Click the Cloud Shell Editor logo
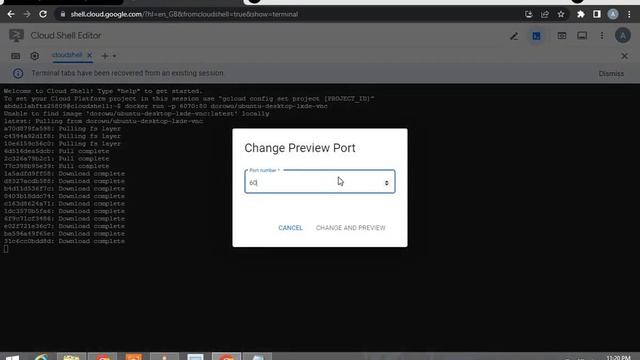This screenshot has width=640, height=360. tap(16, 36)
